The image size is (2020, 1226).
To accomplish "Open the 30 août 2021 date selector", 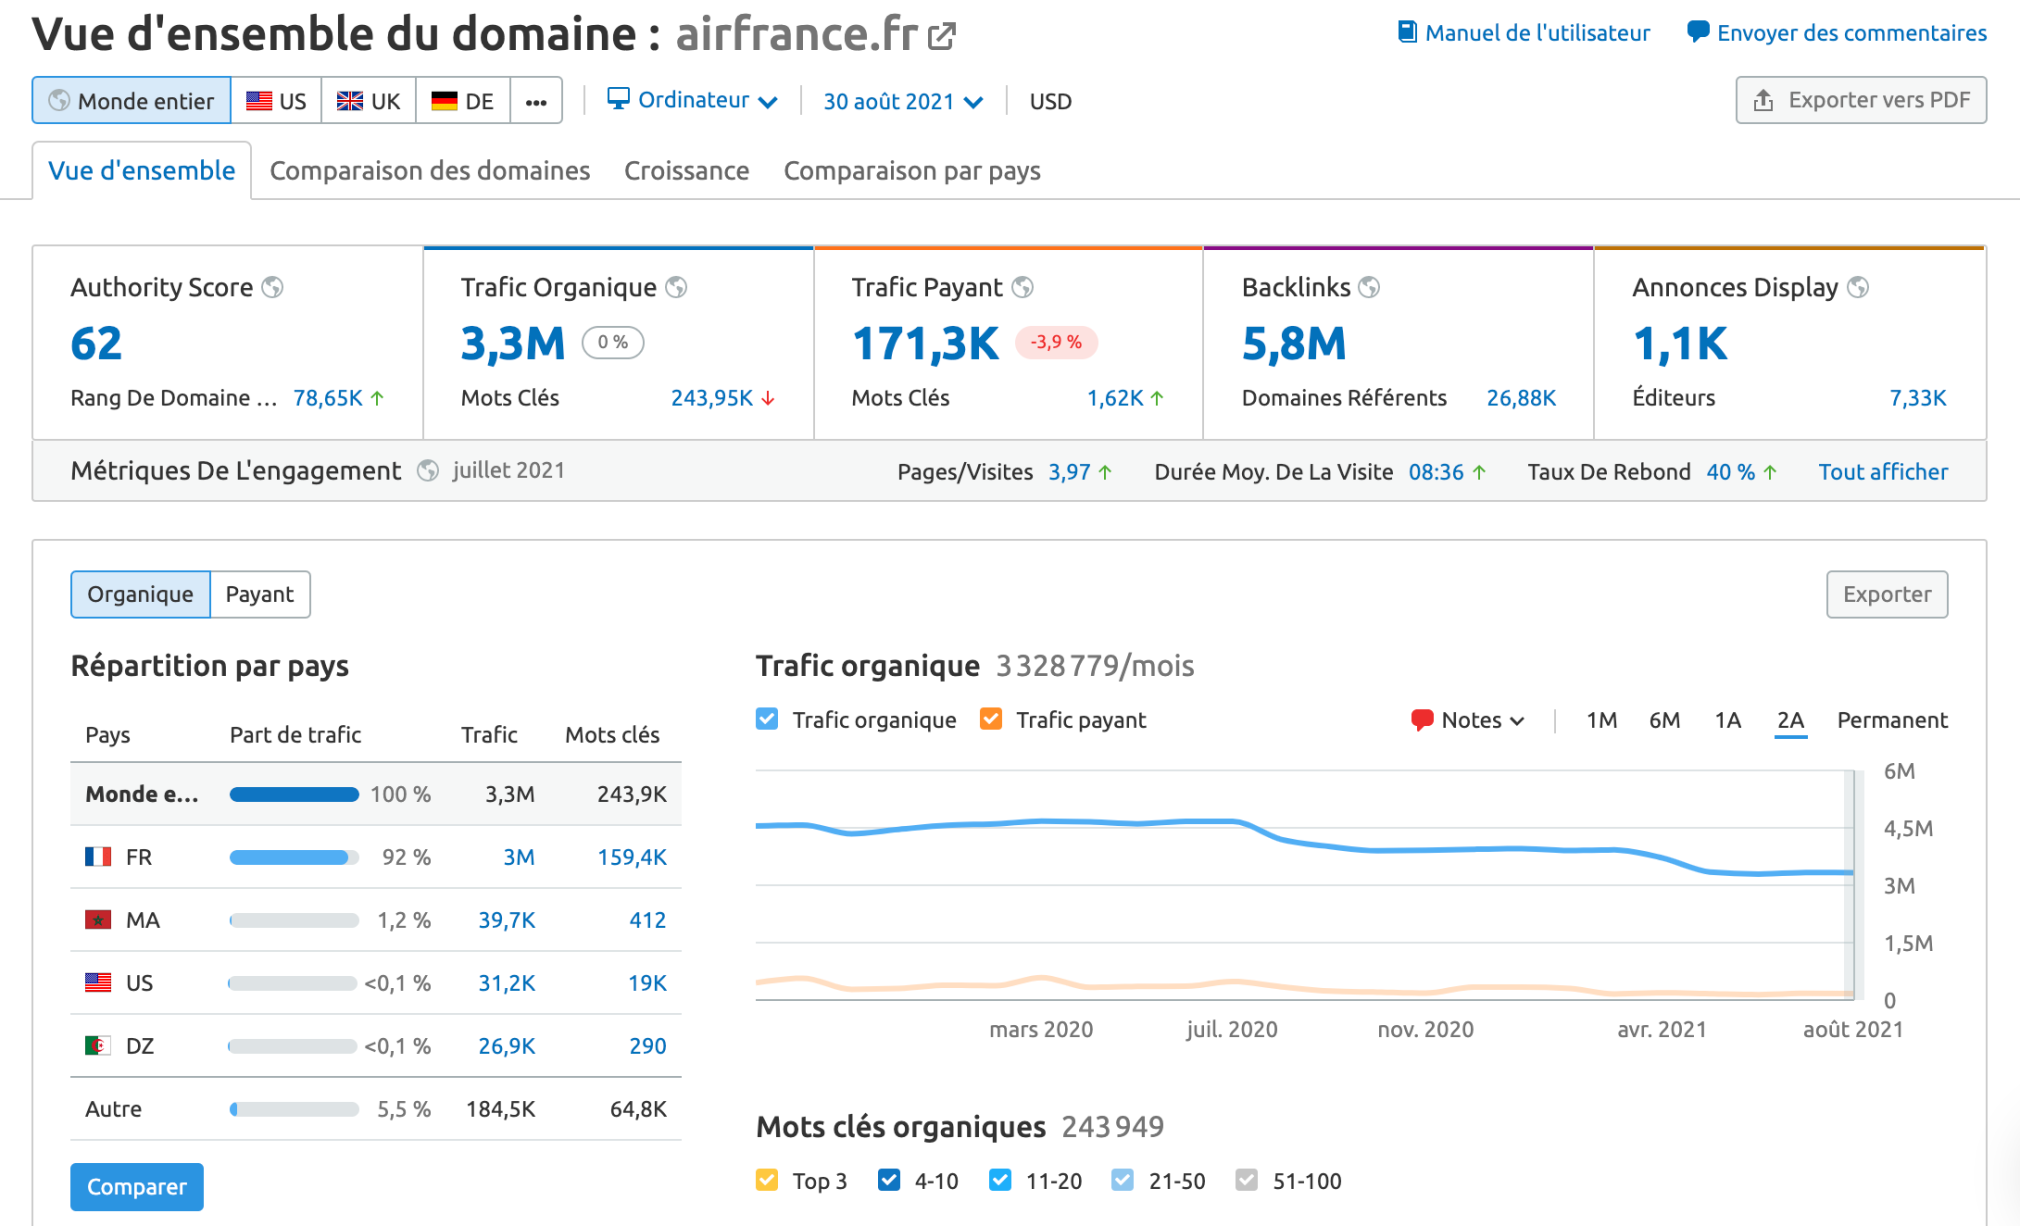I will pos(898,100).
